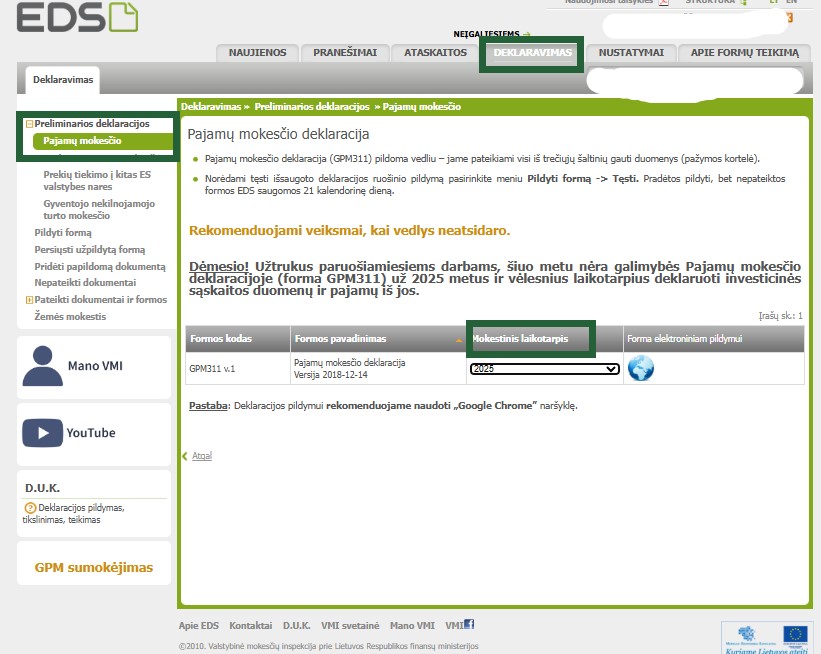Click the Mano VMI person icon
Screen dimensions: 821x654
(42, 366)
